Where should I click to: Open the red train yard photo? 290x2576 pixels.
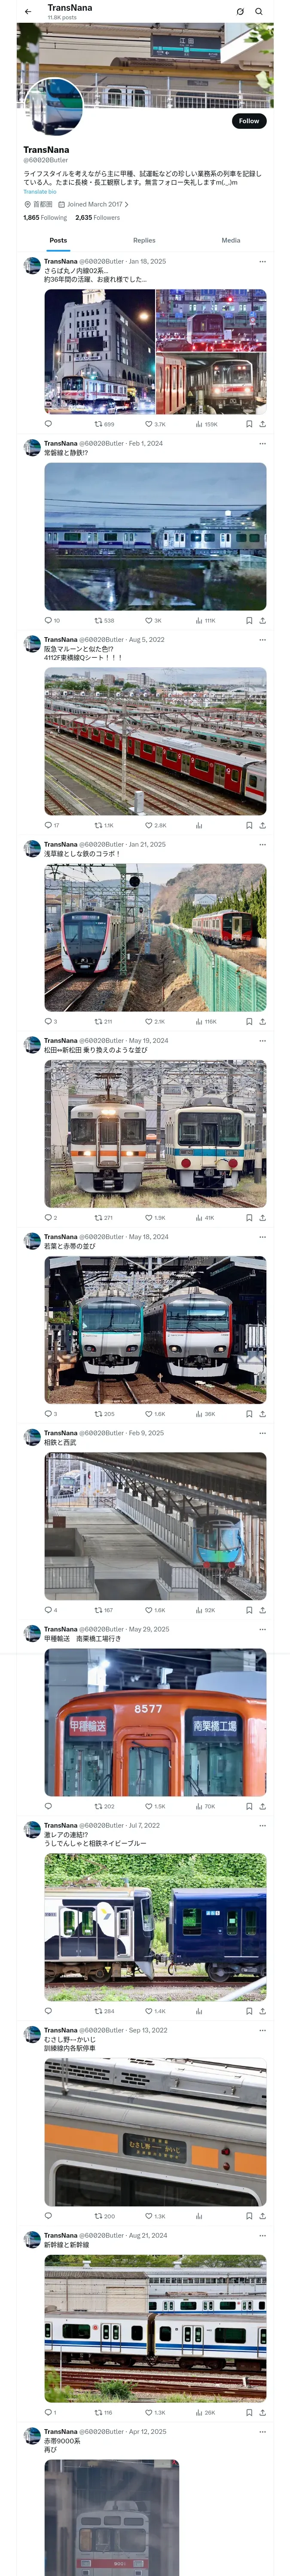coord(155,741)
